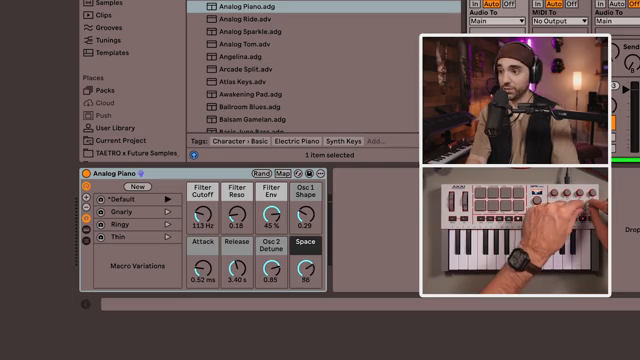Click the camera icon on the Ringy variation

[x=101, y=224]
